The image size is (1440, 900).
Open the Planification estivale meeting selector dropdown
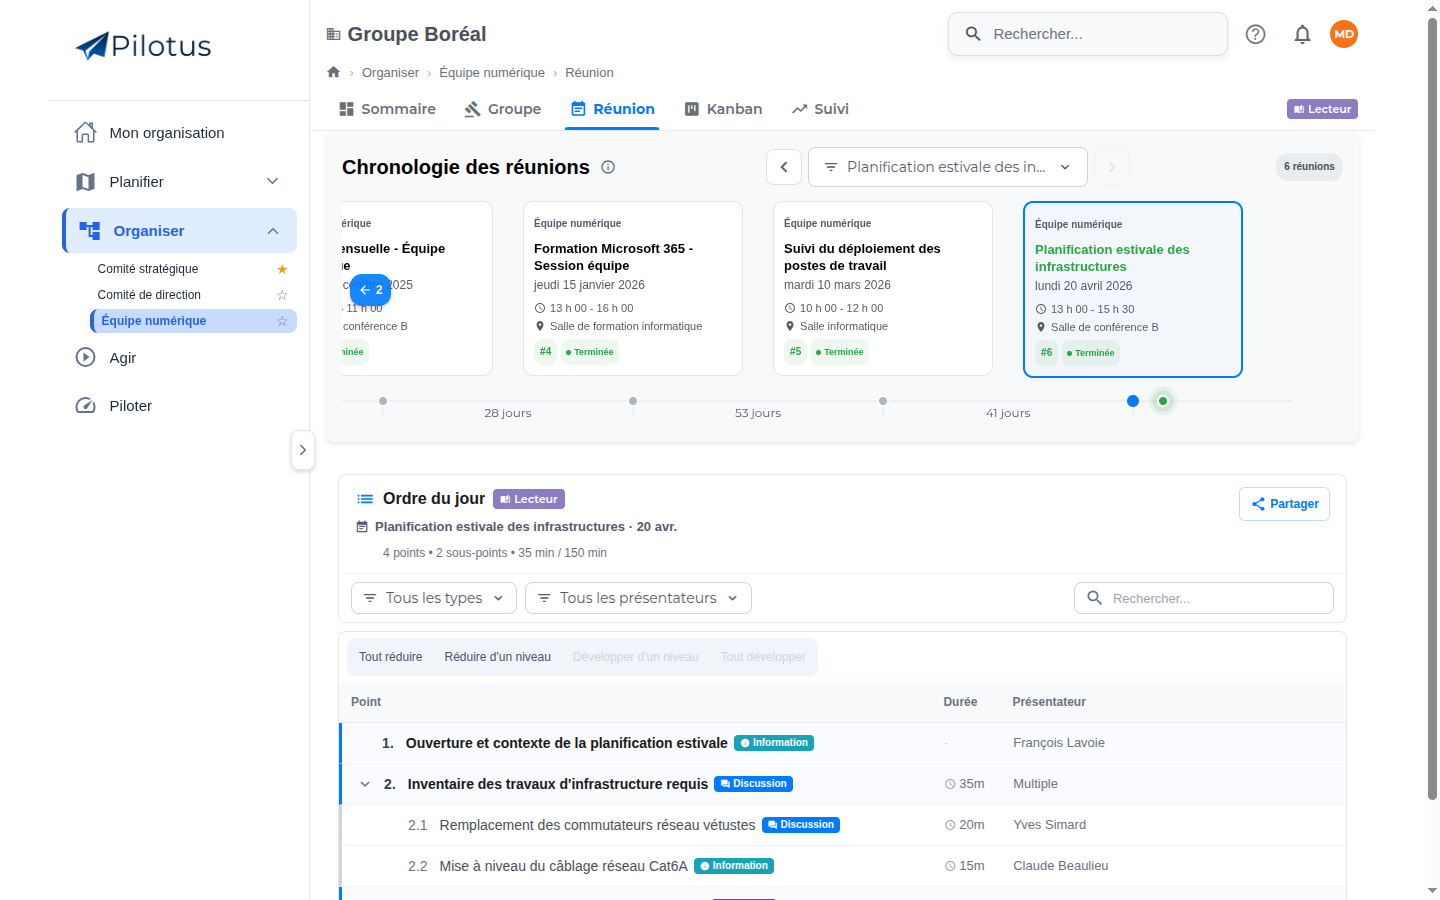(x=947, y=167)
